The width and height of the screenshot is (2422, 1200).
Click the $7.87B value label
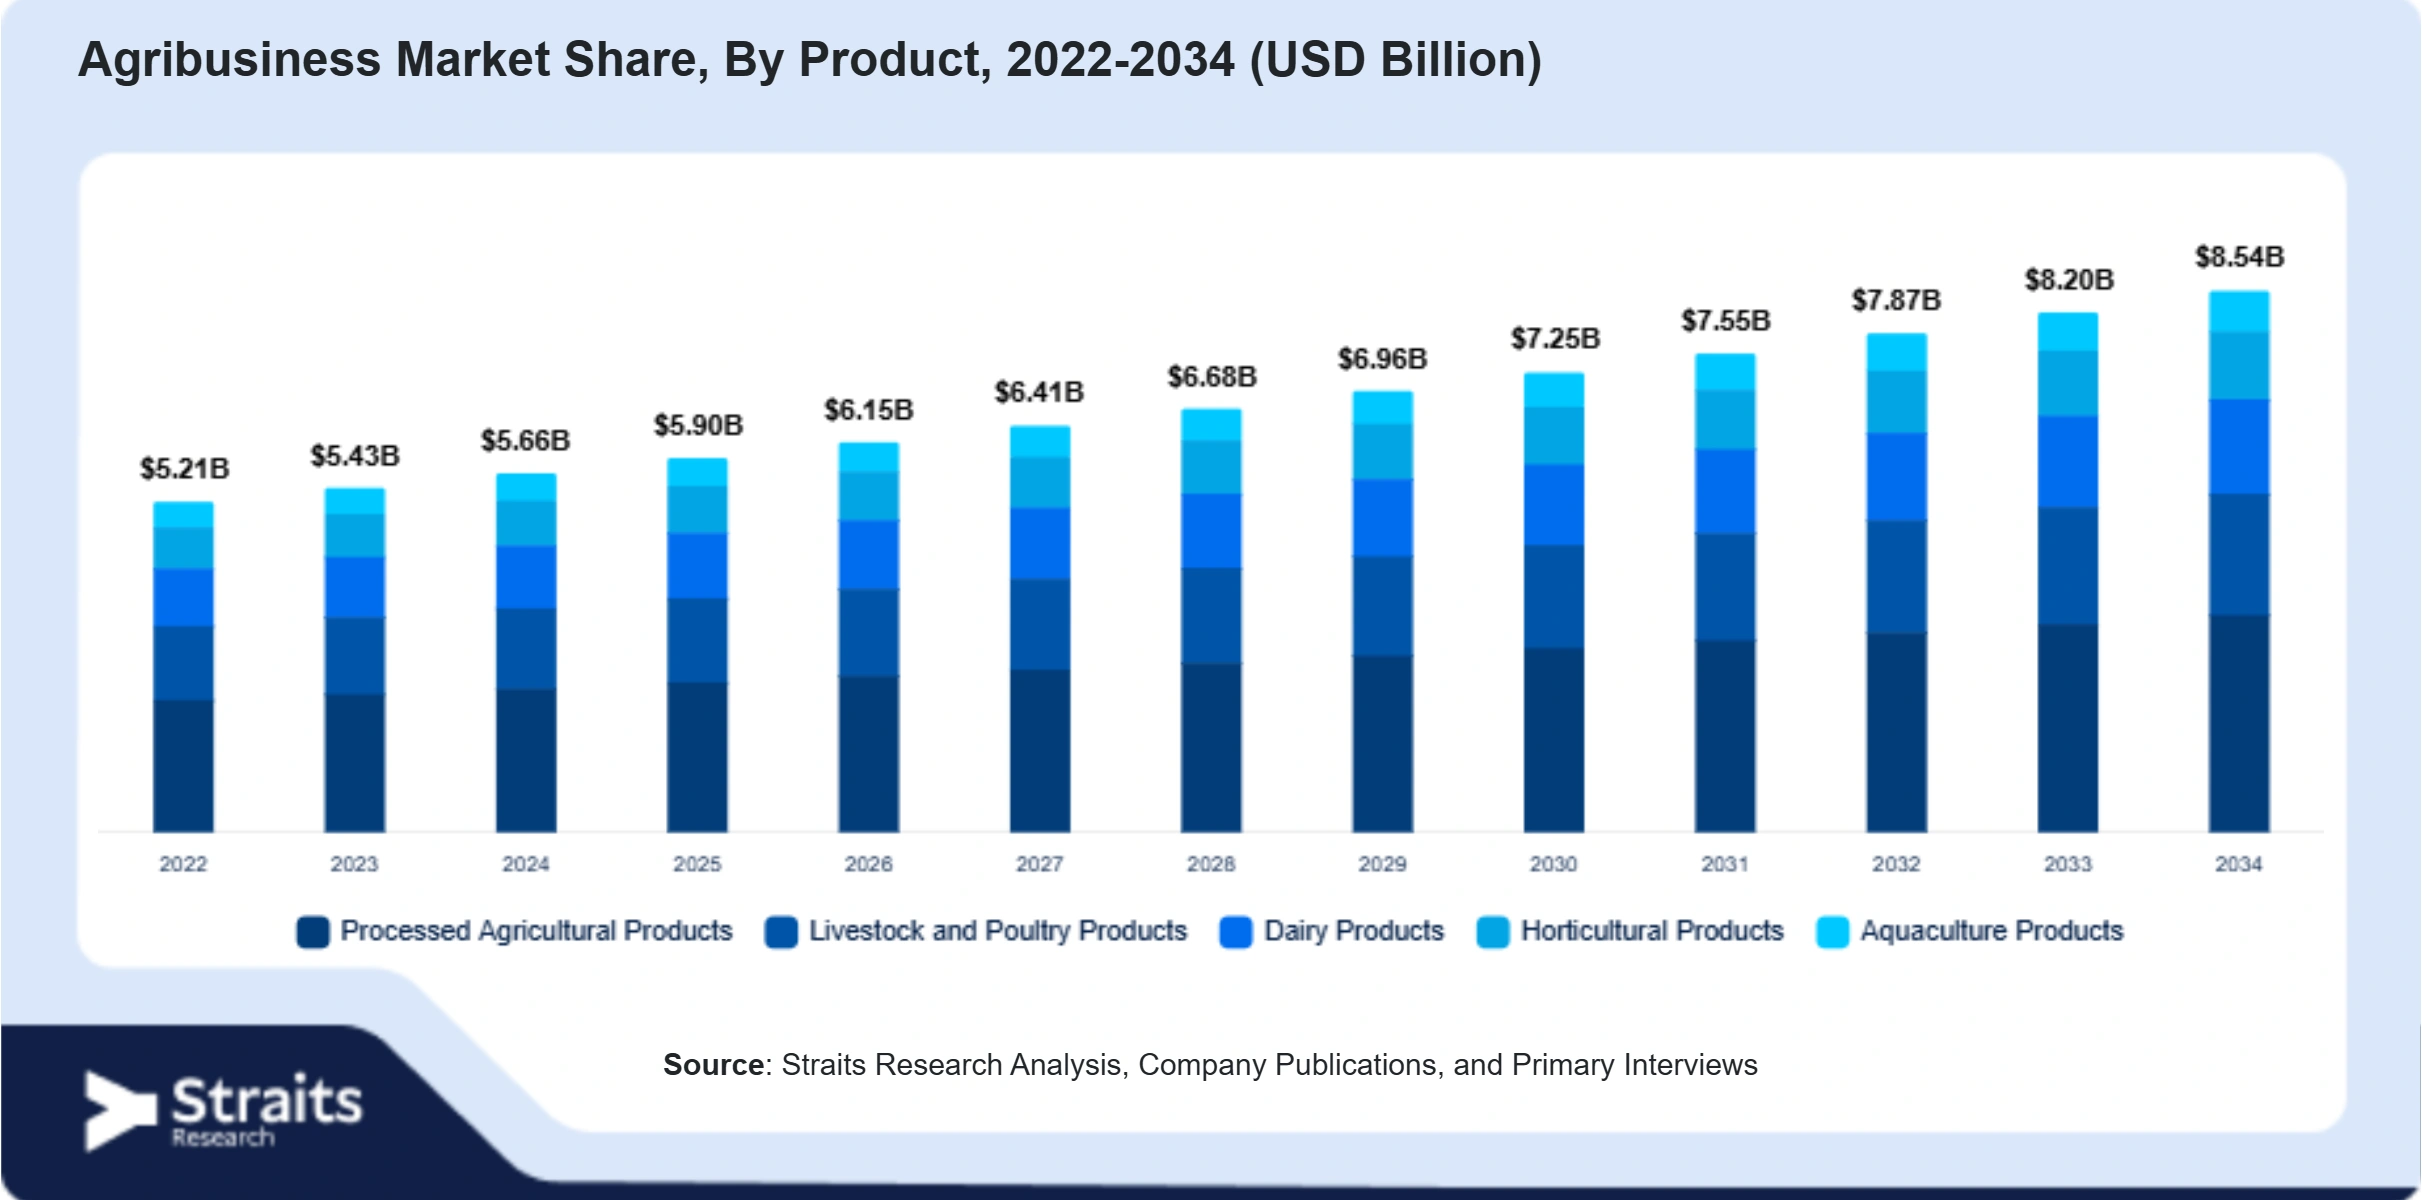[x=1896, y=300]
